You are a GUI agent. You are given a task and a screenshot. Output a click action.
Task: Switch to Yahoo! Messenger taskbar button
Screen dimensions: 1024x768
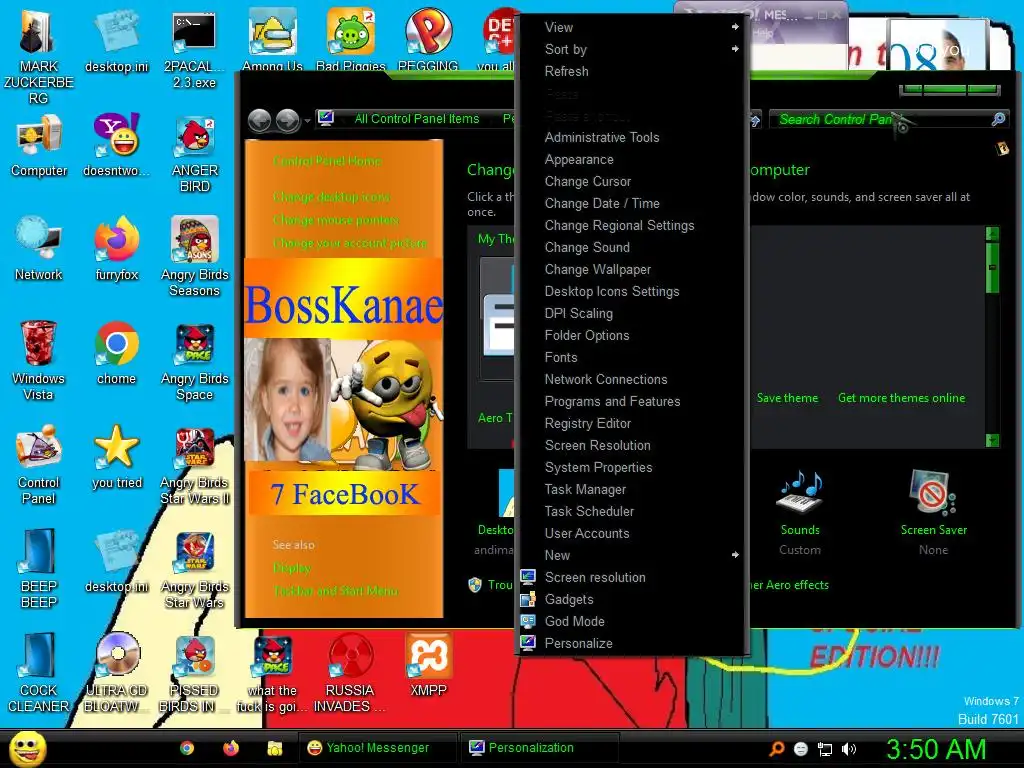377,748
